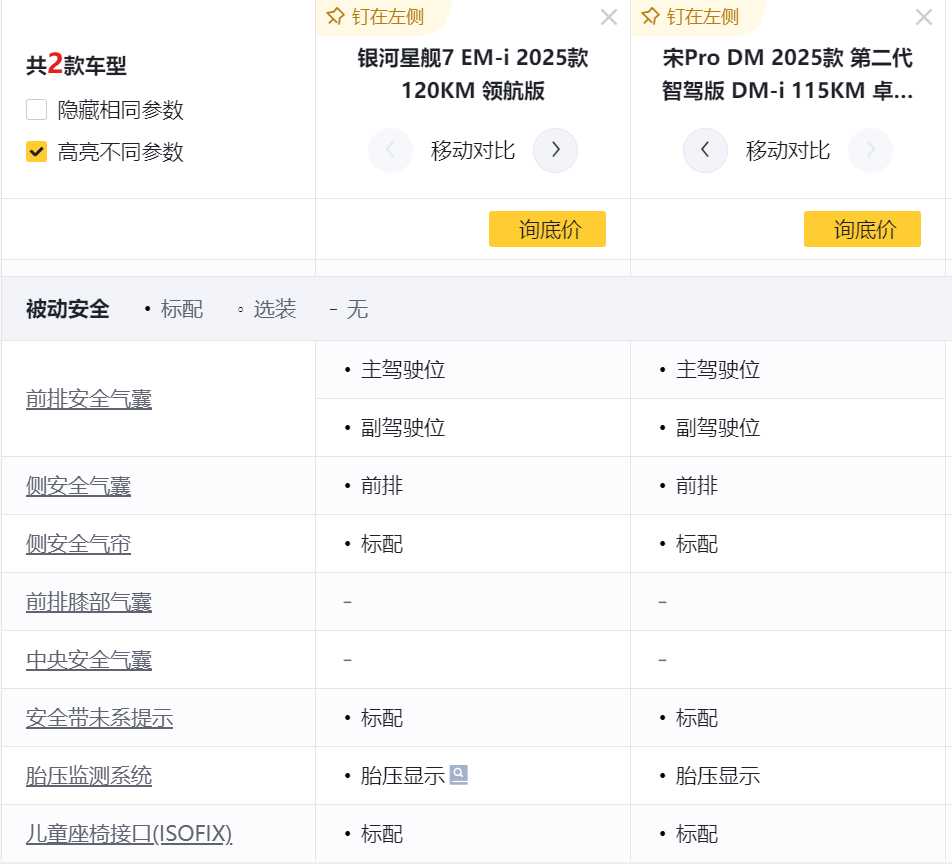Click 被动安全 section heading
This screenshot has height=865, width=952.
tap(67, 309)
